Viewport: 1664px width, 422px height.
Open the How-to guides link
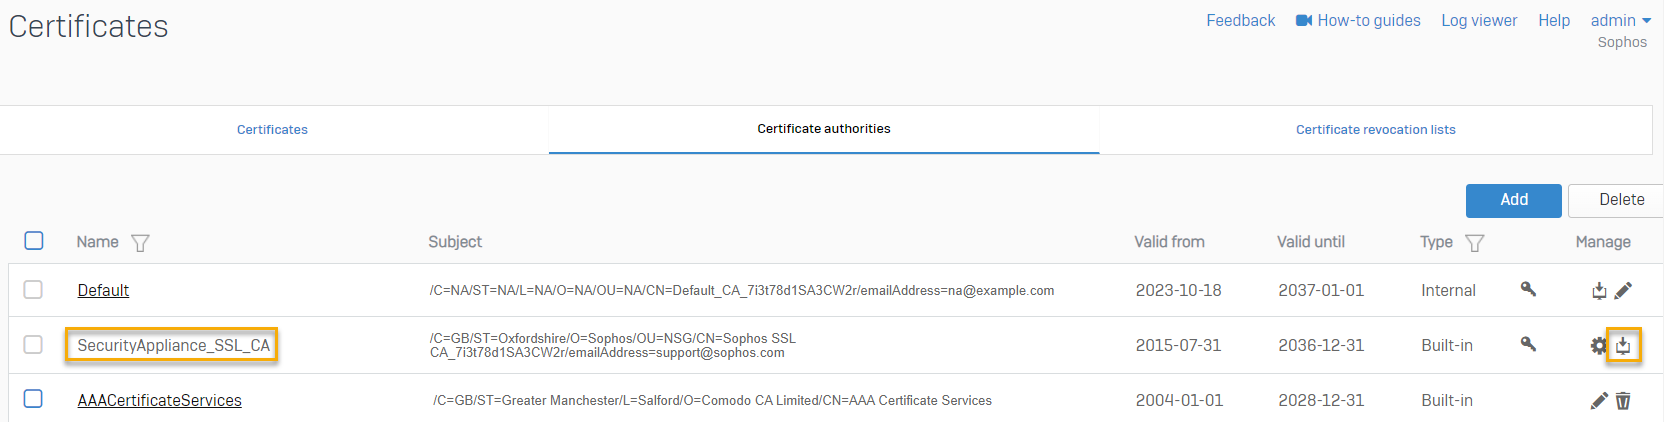(x=1358, y=20)
